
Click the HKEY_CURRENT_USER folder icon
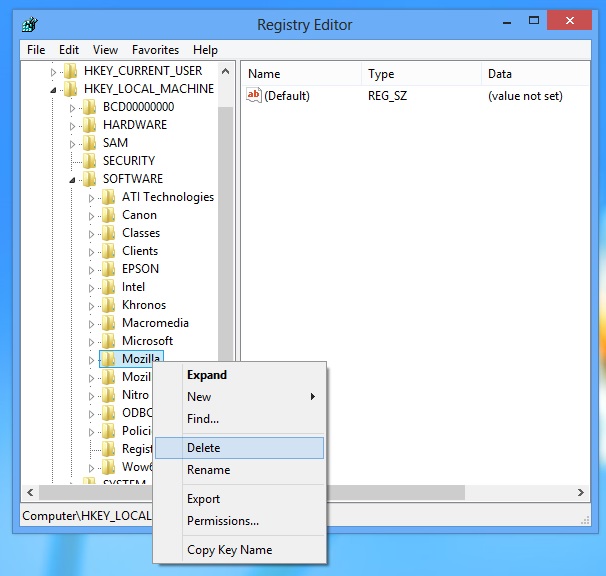tap(70, 71)
